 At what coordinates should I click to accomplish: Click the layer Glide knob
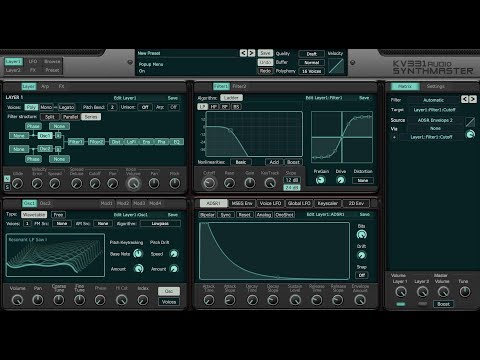(x=17, y=183)
